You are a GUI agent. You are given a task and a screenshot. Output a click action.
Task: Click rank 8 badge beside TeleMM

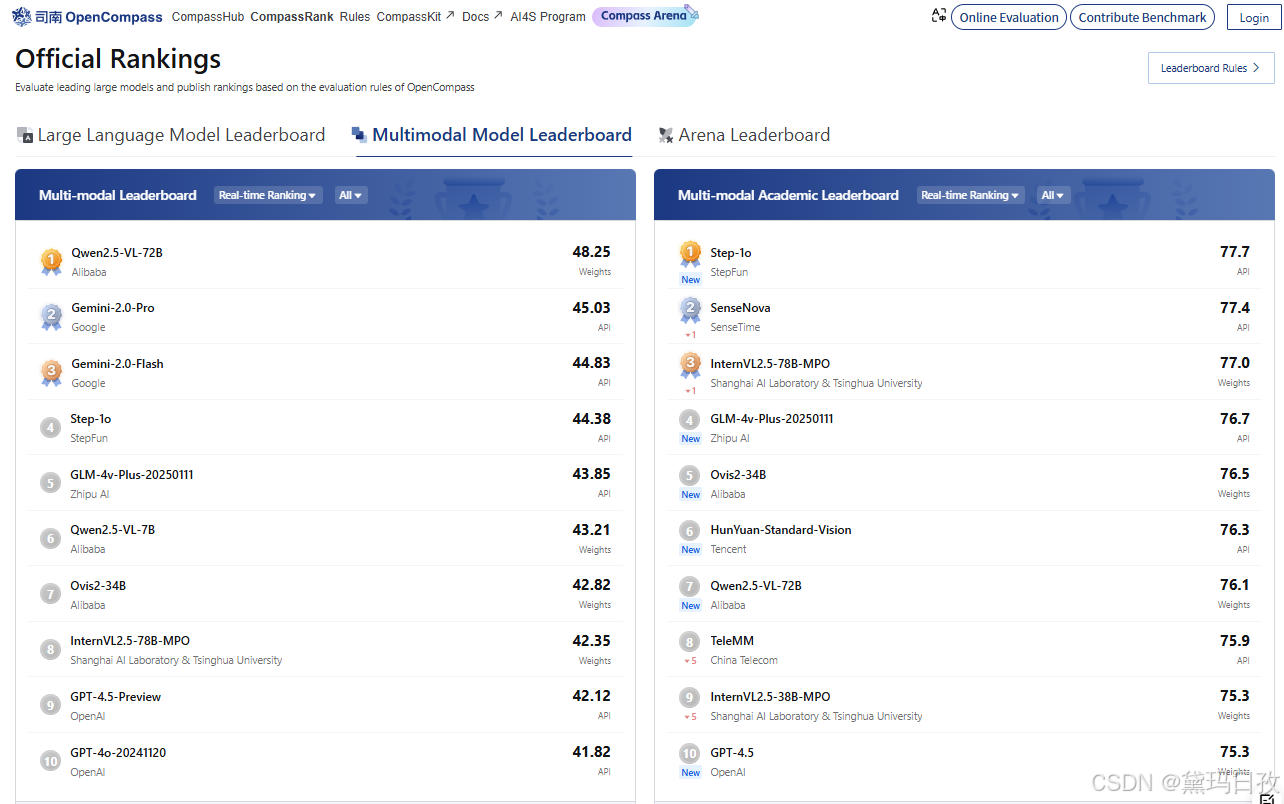click(x=690, y=642)
